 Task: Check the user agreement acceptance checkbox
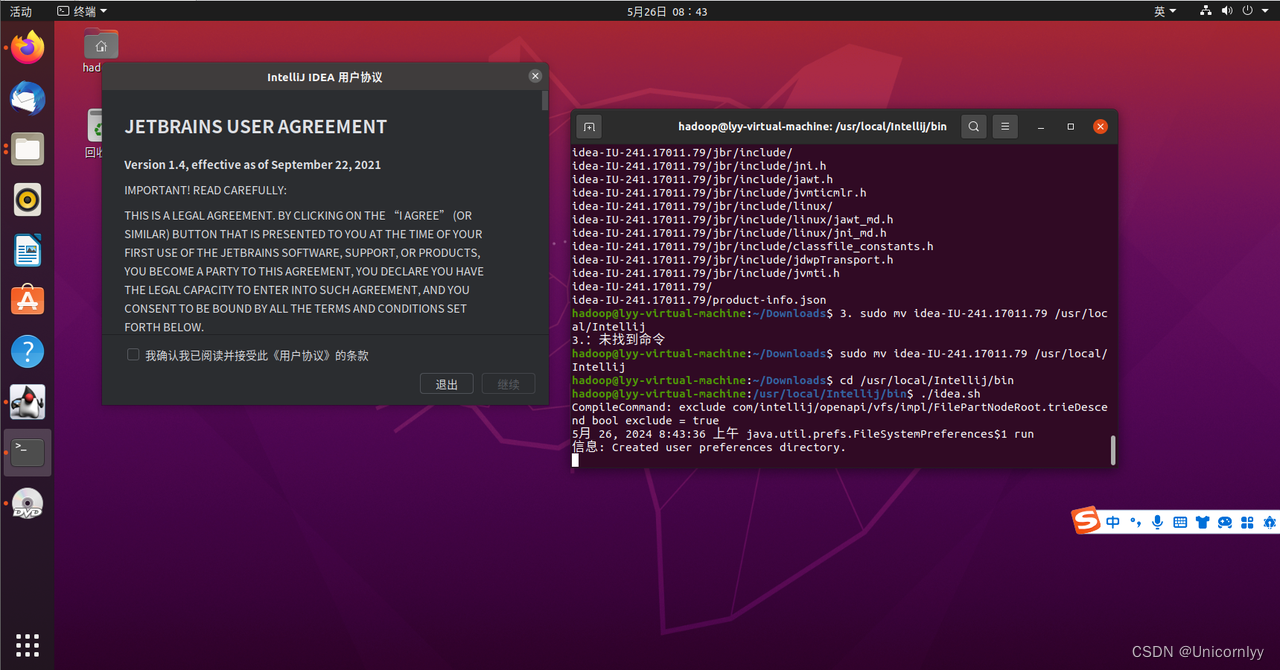point(133,355)
